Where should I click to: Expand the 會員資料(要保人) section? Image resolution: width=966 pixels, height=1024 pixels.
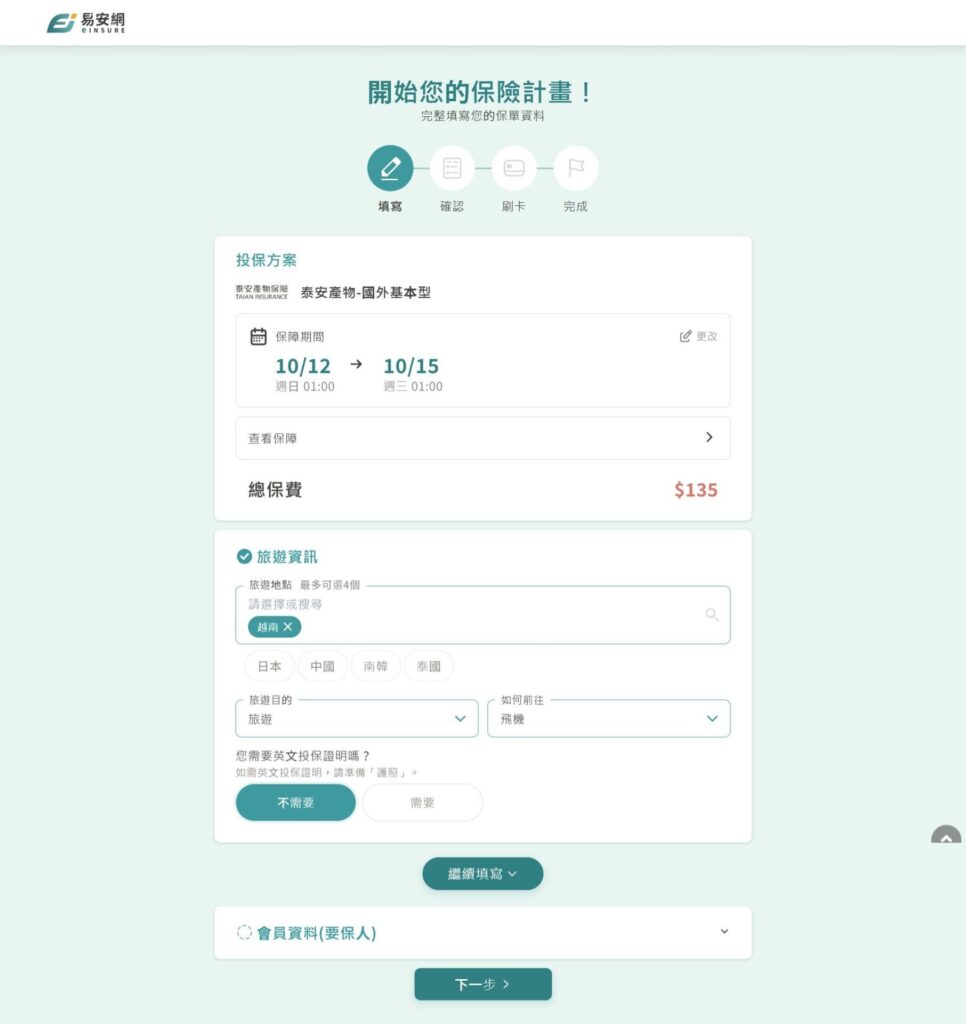click(483, 932)
